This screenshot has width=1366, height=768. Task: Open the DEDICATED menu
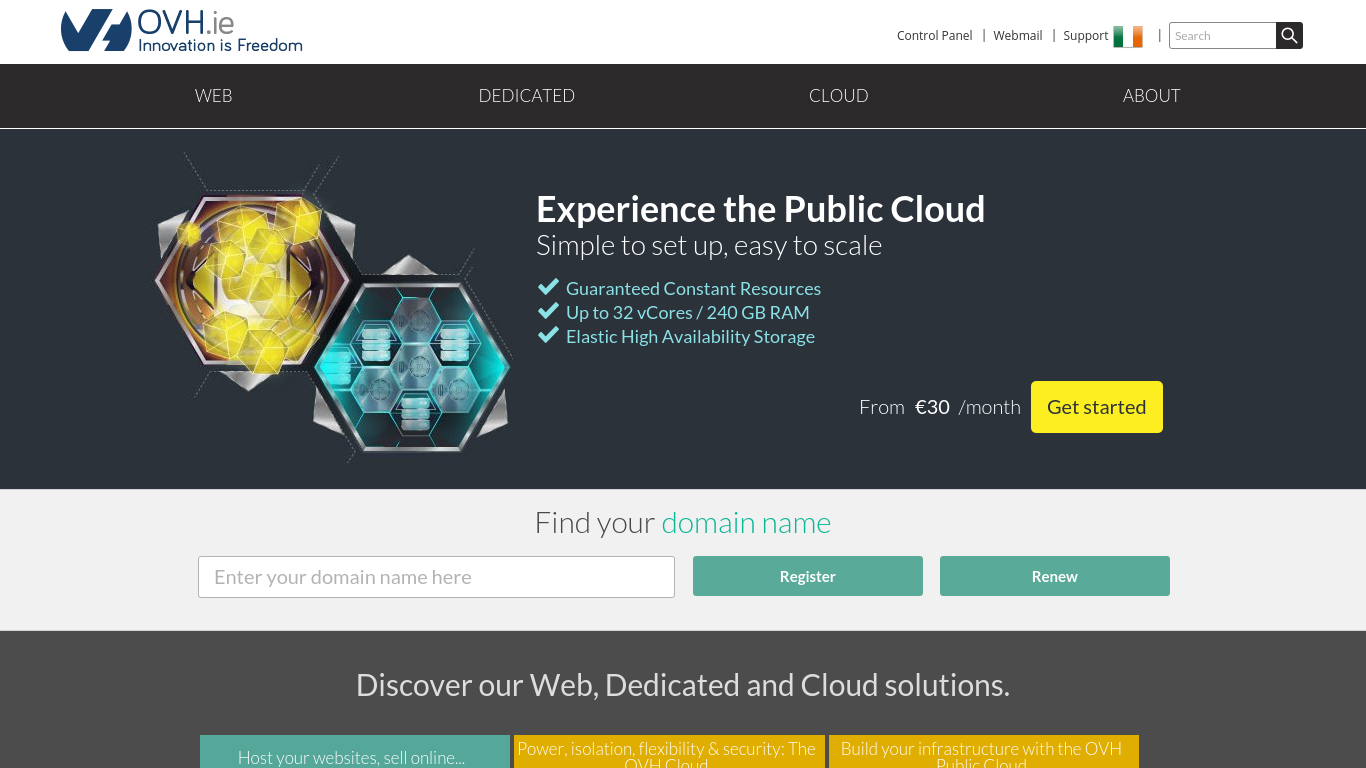pos(526,95)
